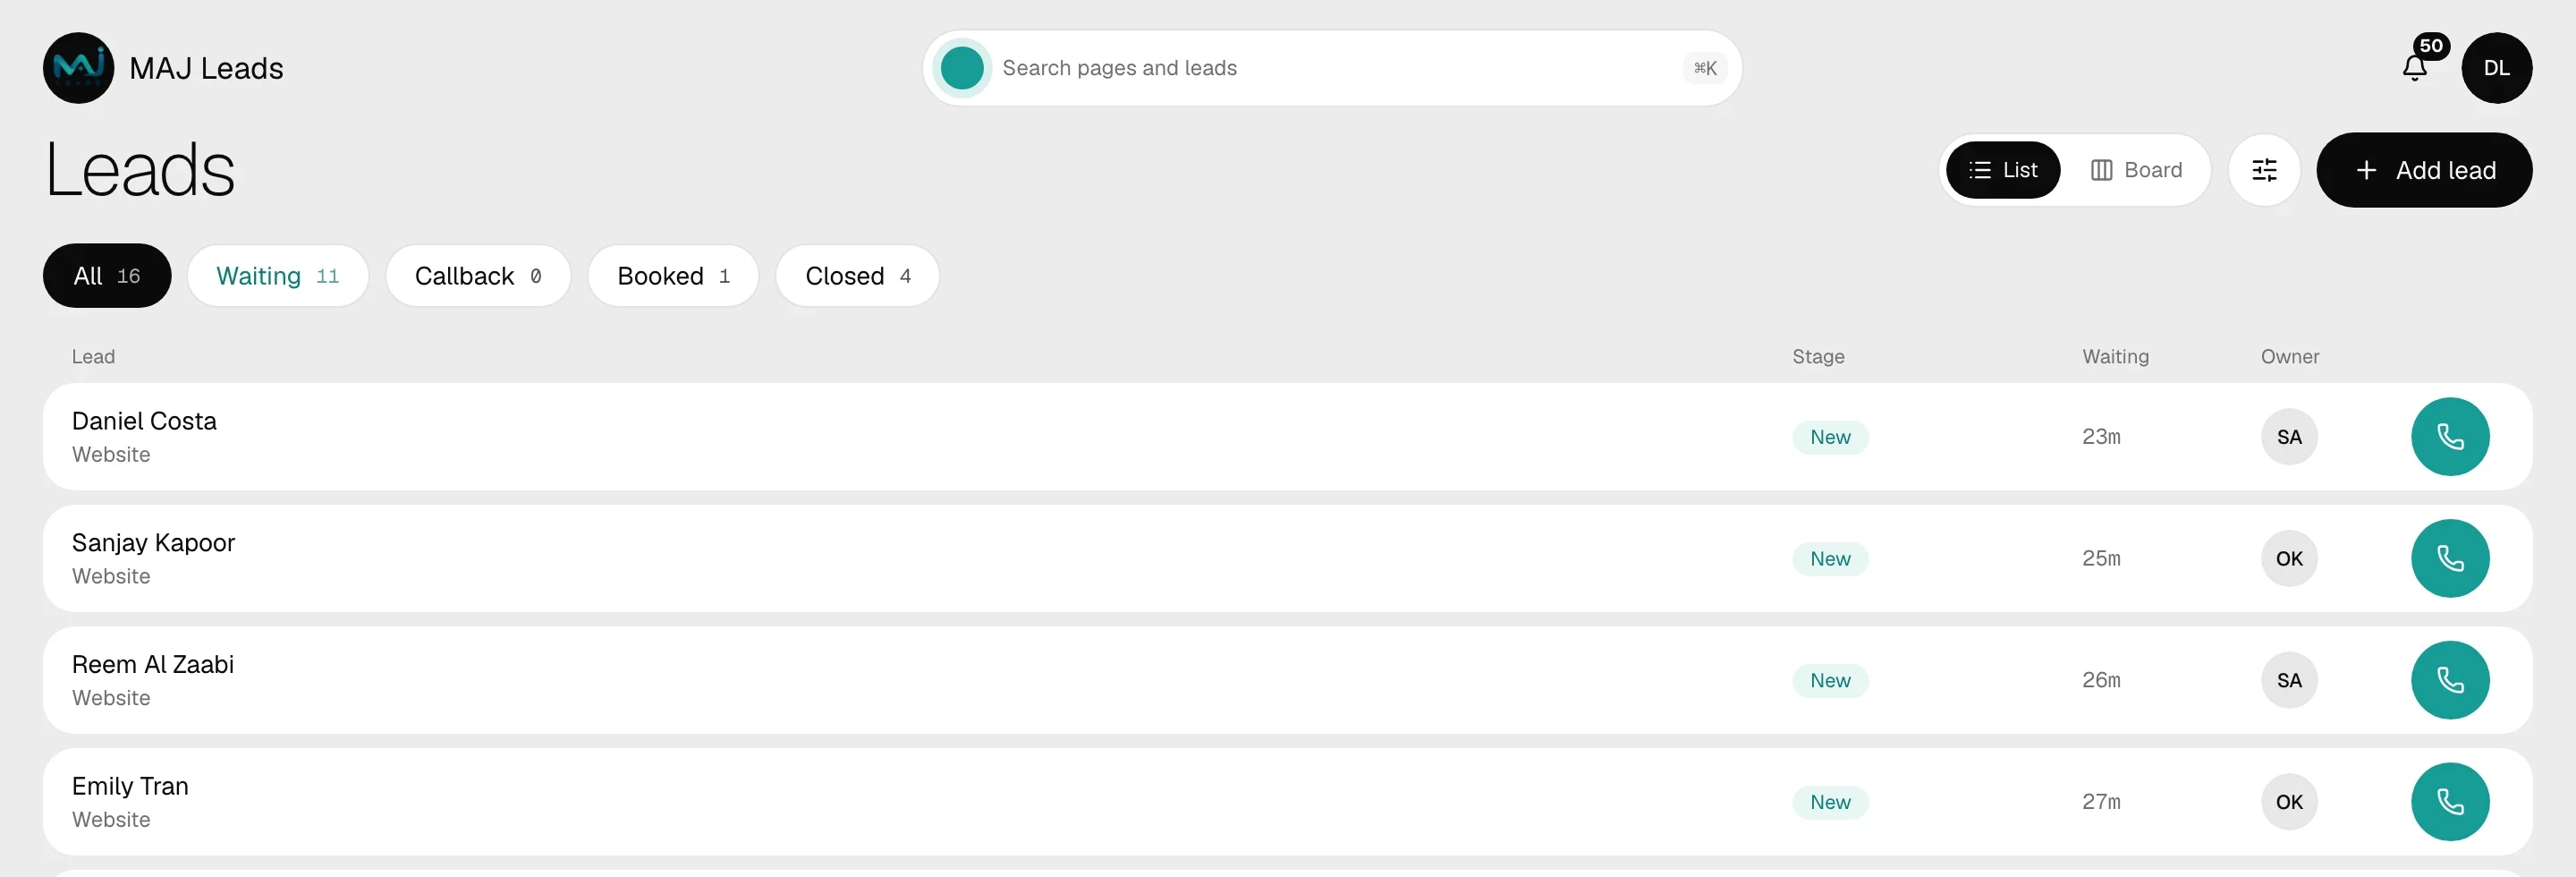The height and width of the screenshot is (877, 2576).
Task: Select the All 16 filter tab
Action: point(107,276)
